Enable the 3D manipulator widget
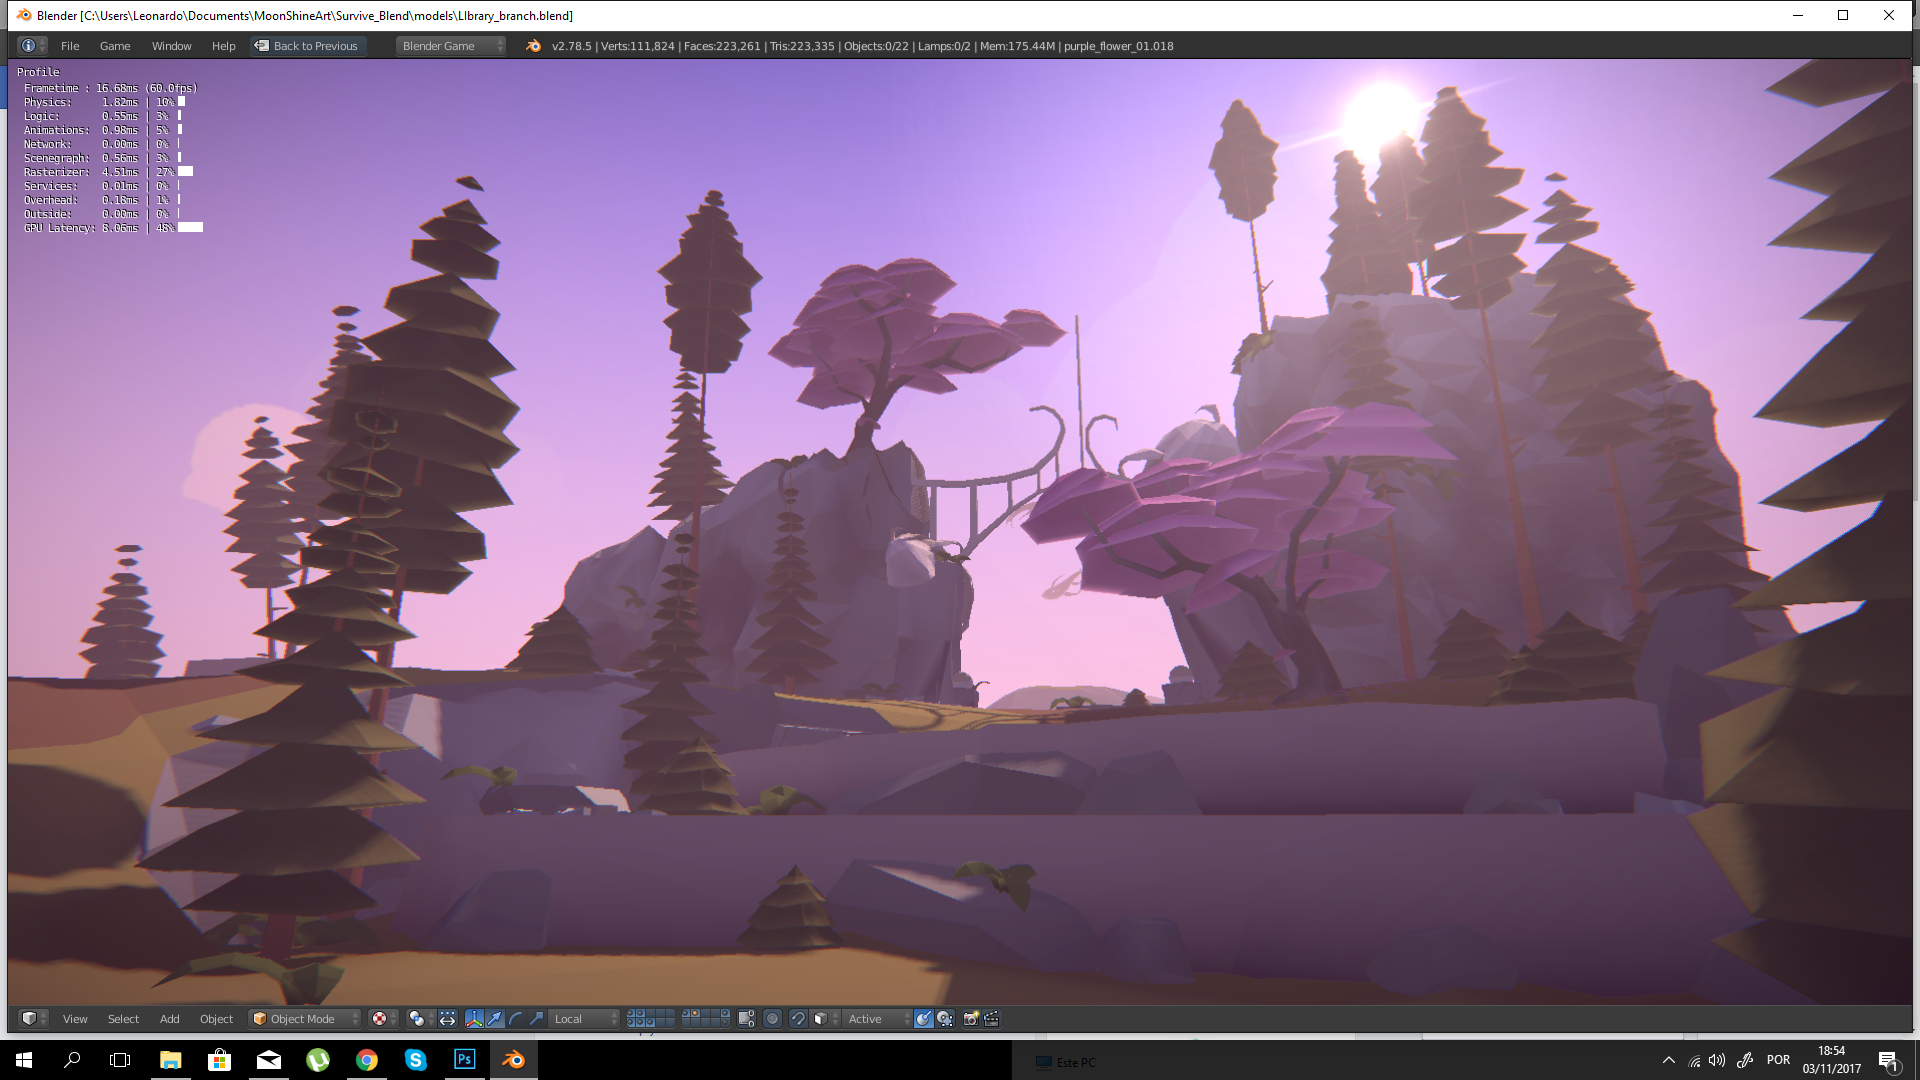1920x1080 pixels. tap(474, 1018)
